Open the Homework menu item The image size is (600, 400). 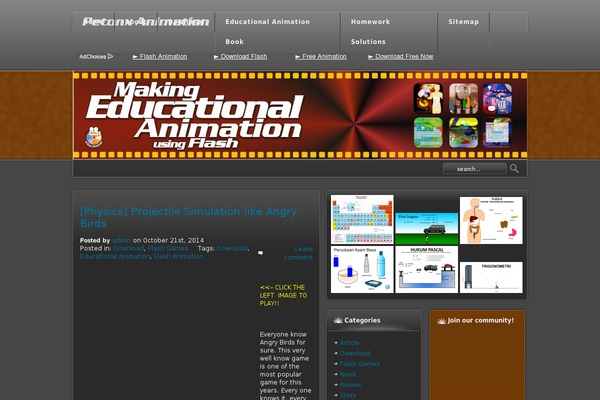tap(370, 22)
